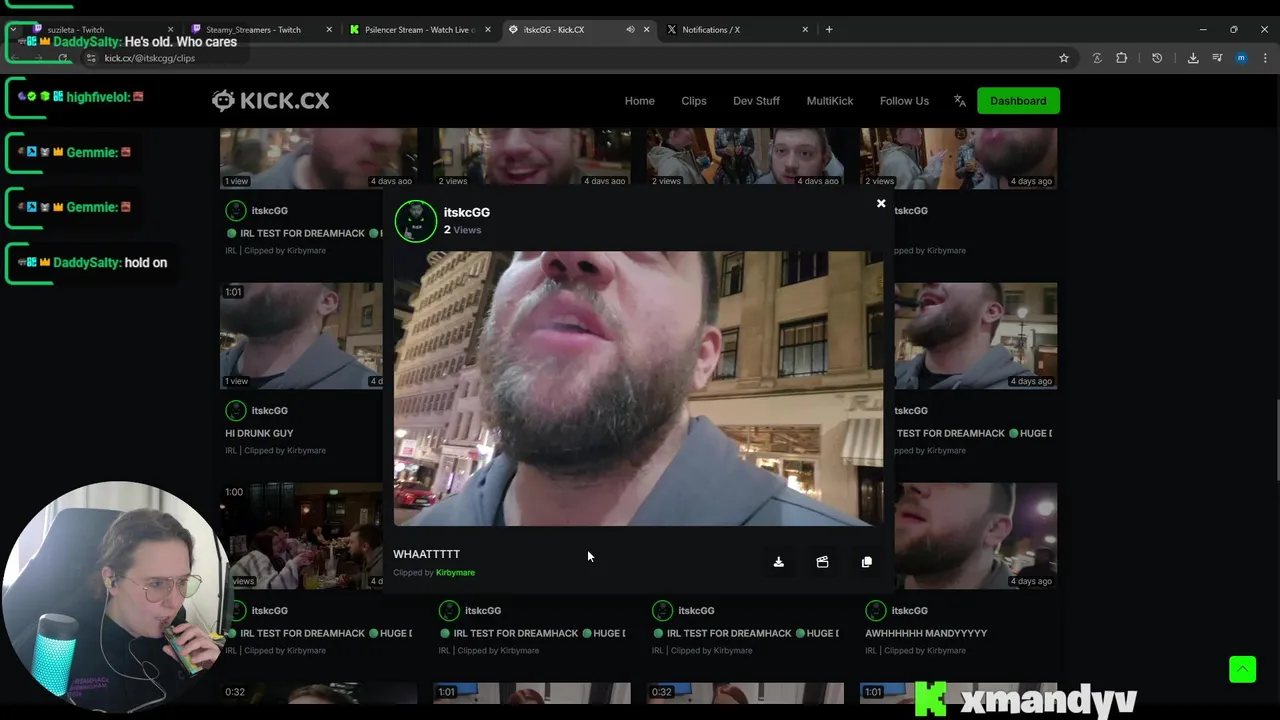
Task: Close the clip popup with the X
Action: click(881, 204)
